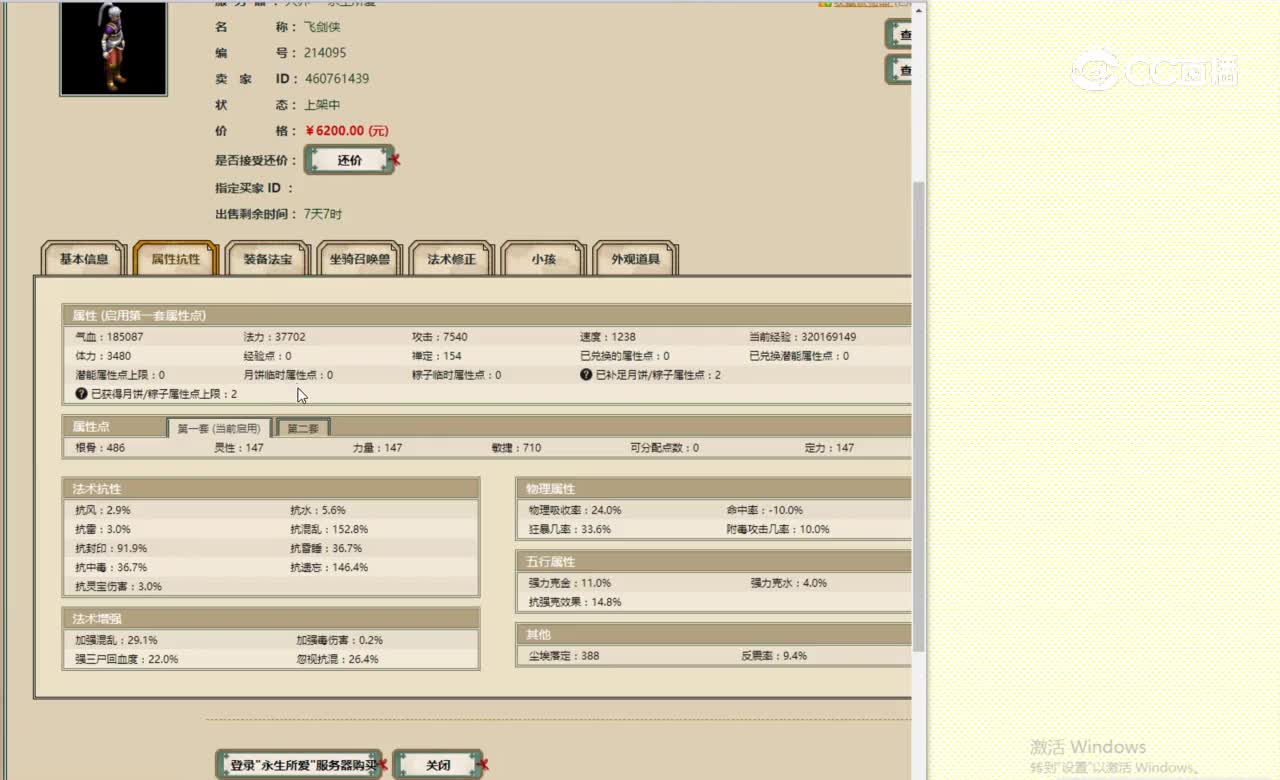This screenshot has height=780, width=1280.
Task: Click the help icon beside 已获得月饼/粽子属性点上限
Action: 81,394
